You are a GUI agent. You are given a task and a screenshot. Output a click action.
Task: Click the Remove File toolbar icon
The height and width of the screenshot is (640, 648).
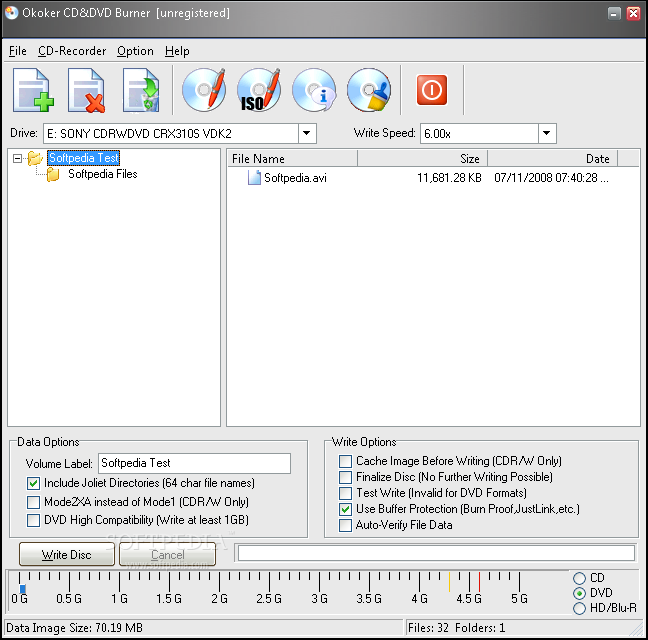[86, 90]
